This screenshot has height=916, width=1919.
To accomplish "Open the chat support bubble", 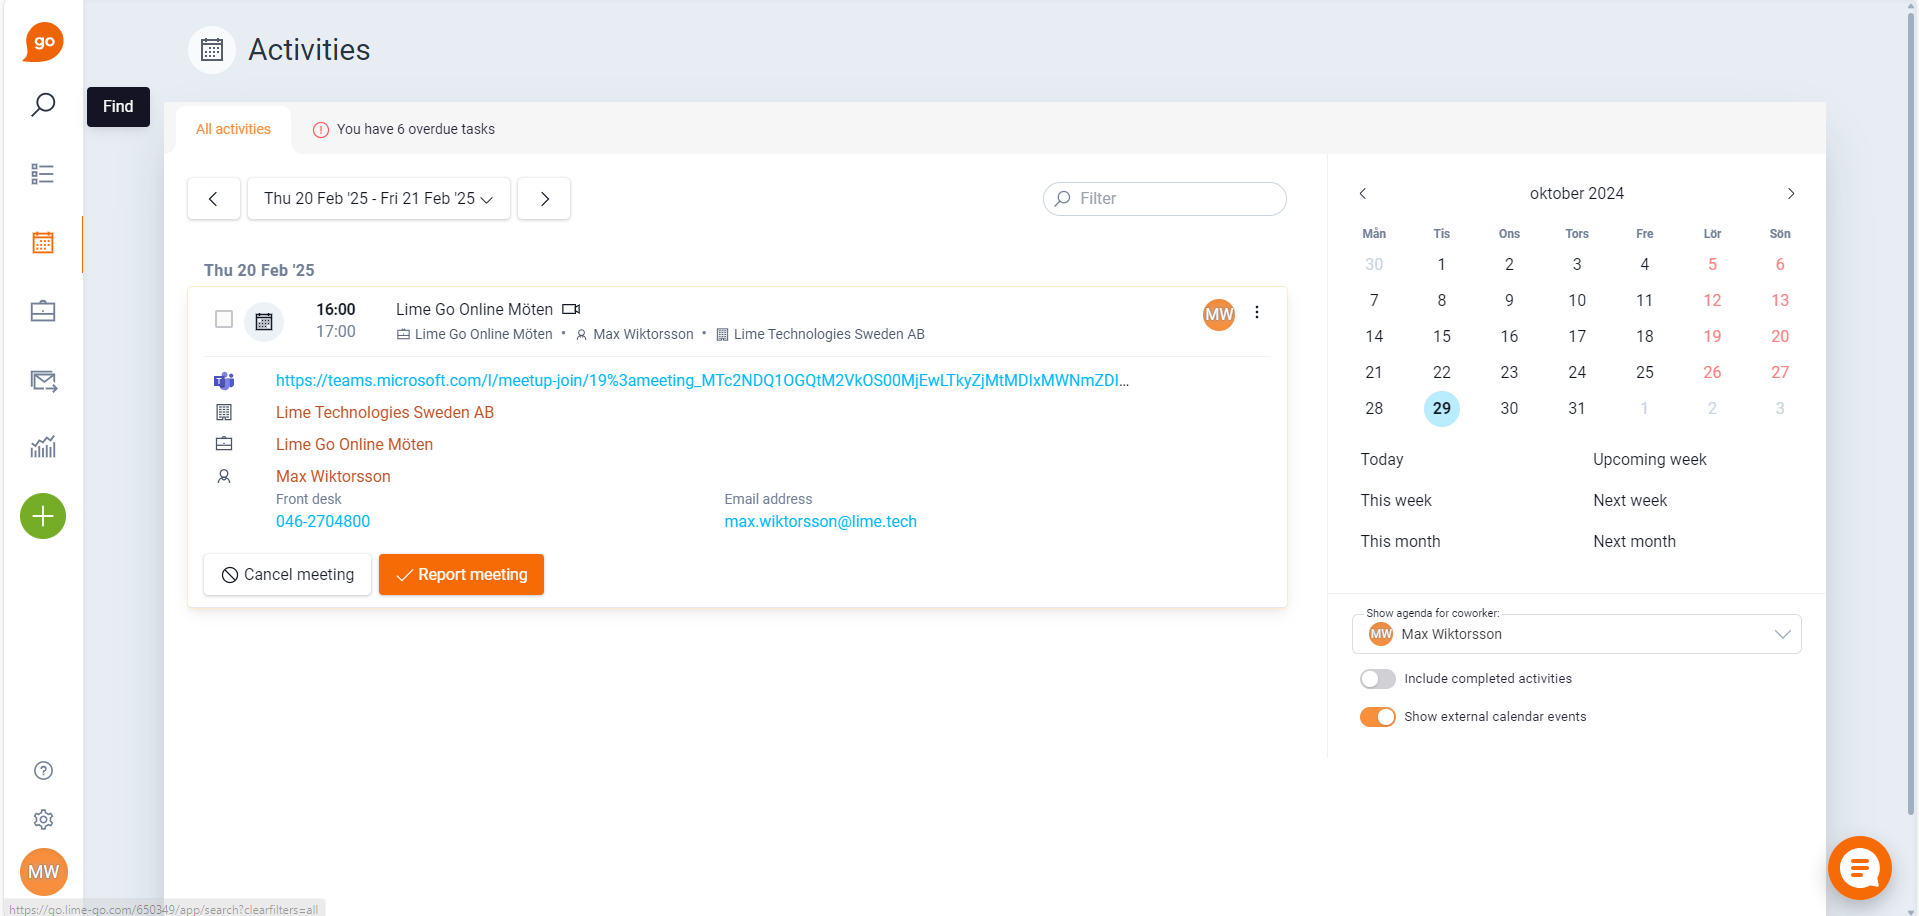I will point(1860,868).
